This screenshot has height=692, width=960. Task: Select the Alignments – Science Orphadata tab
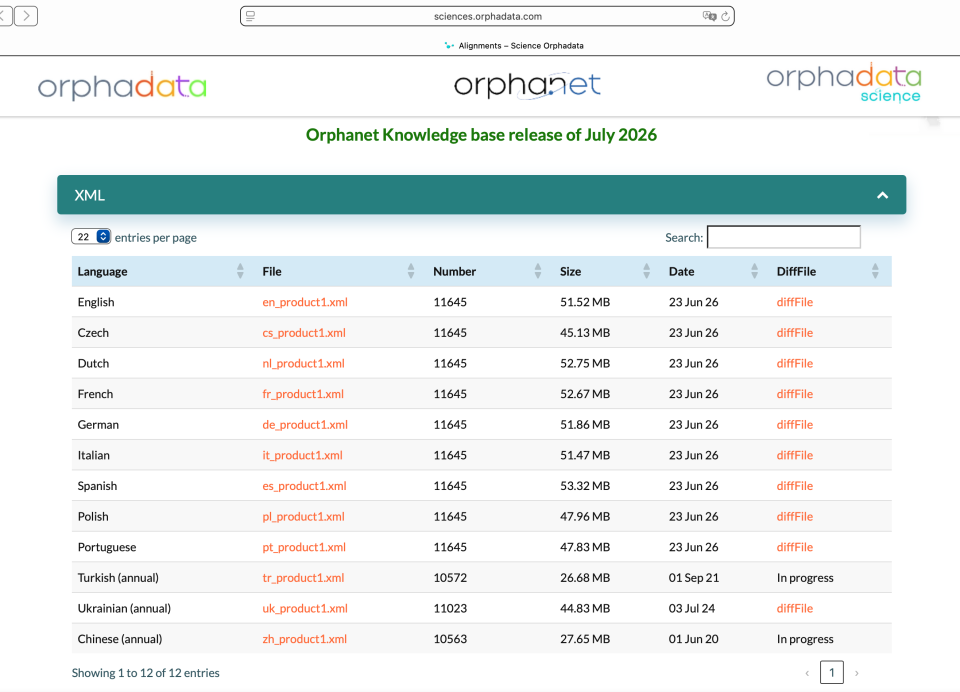(514, 45)
